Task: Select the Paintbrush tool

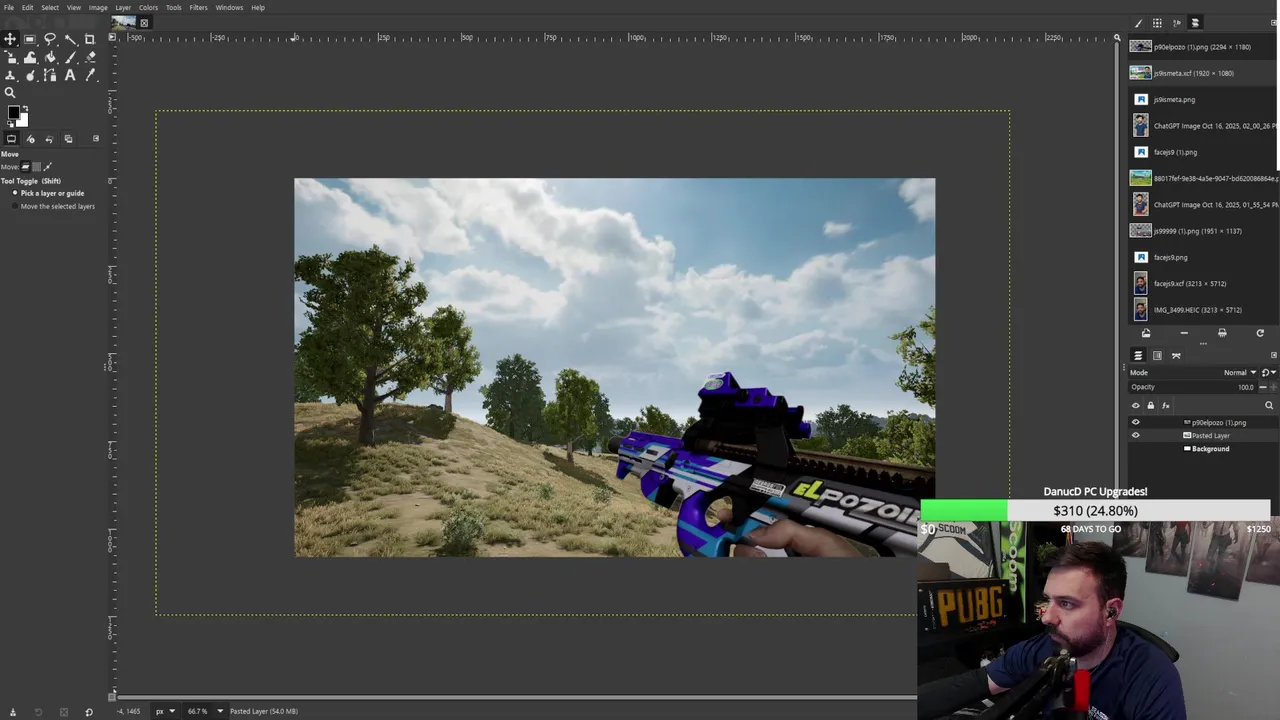Action: (70, 58)
